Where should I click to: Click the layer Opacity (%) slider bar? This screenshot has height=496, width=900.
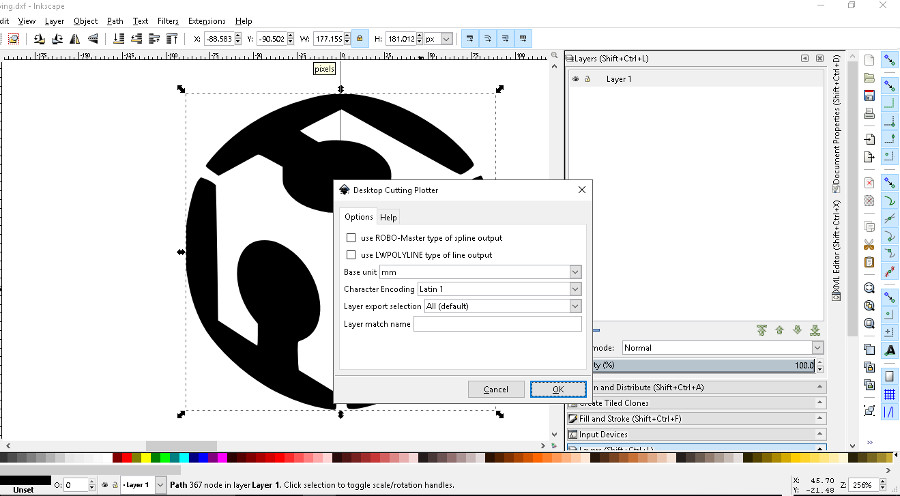pos(703,365)
